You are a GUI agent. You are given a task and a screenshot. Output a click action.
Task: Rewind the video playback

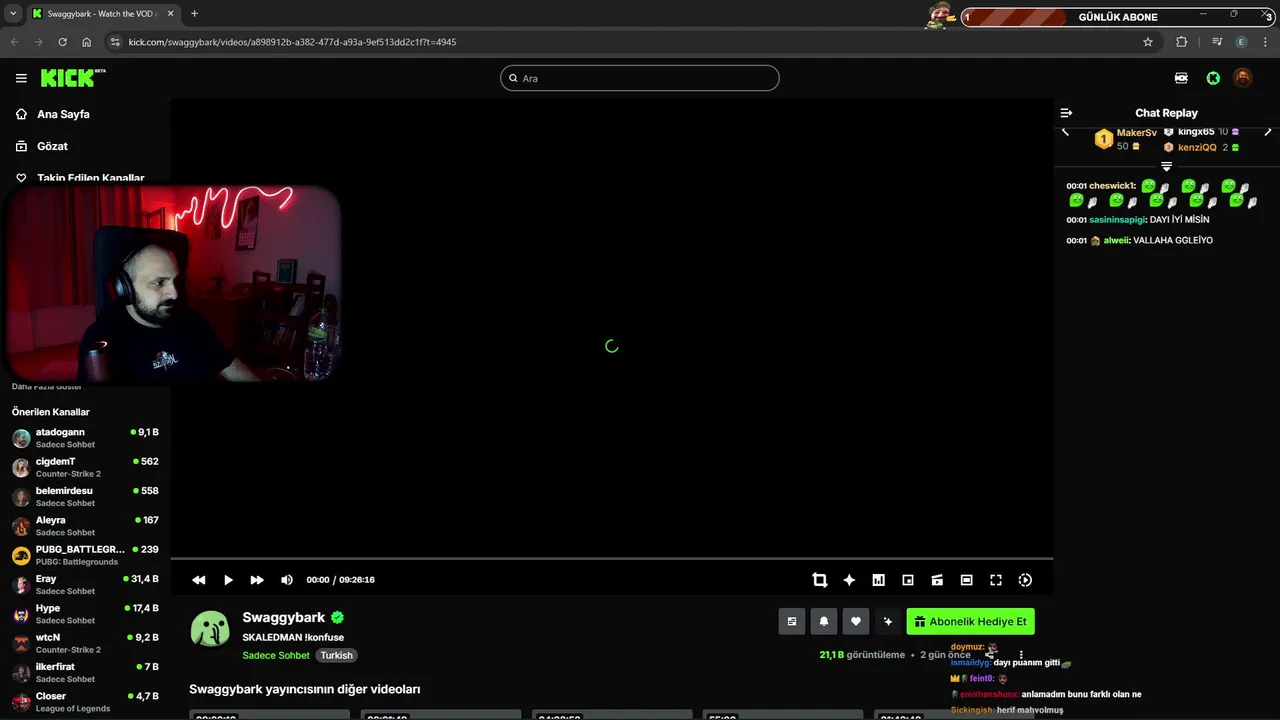(x=199, y=580)
